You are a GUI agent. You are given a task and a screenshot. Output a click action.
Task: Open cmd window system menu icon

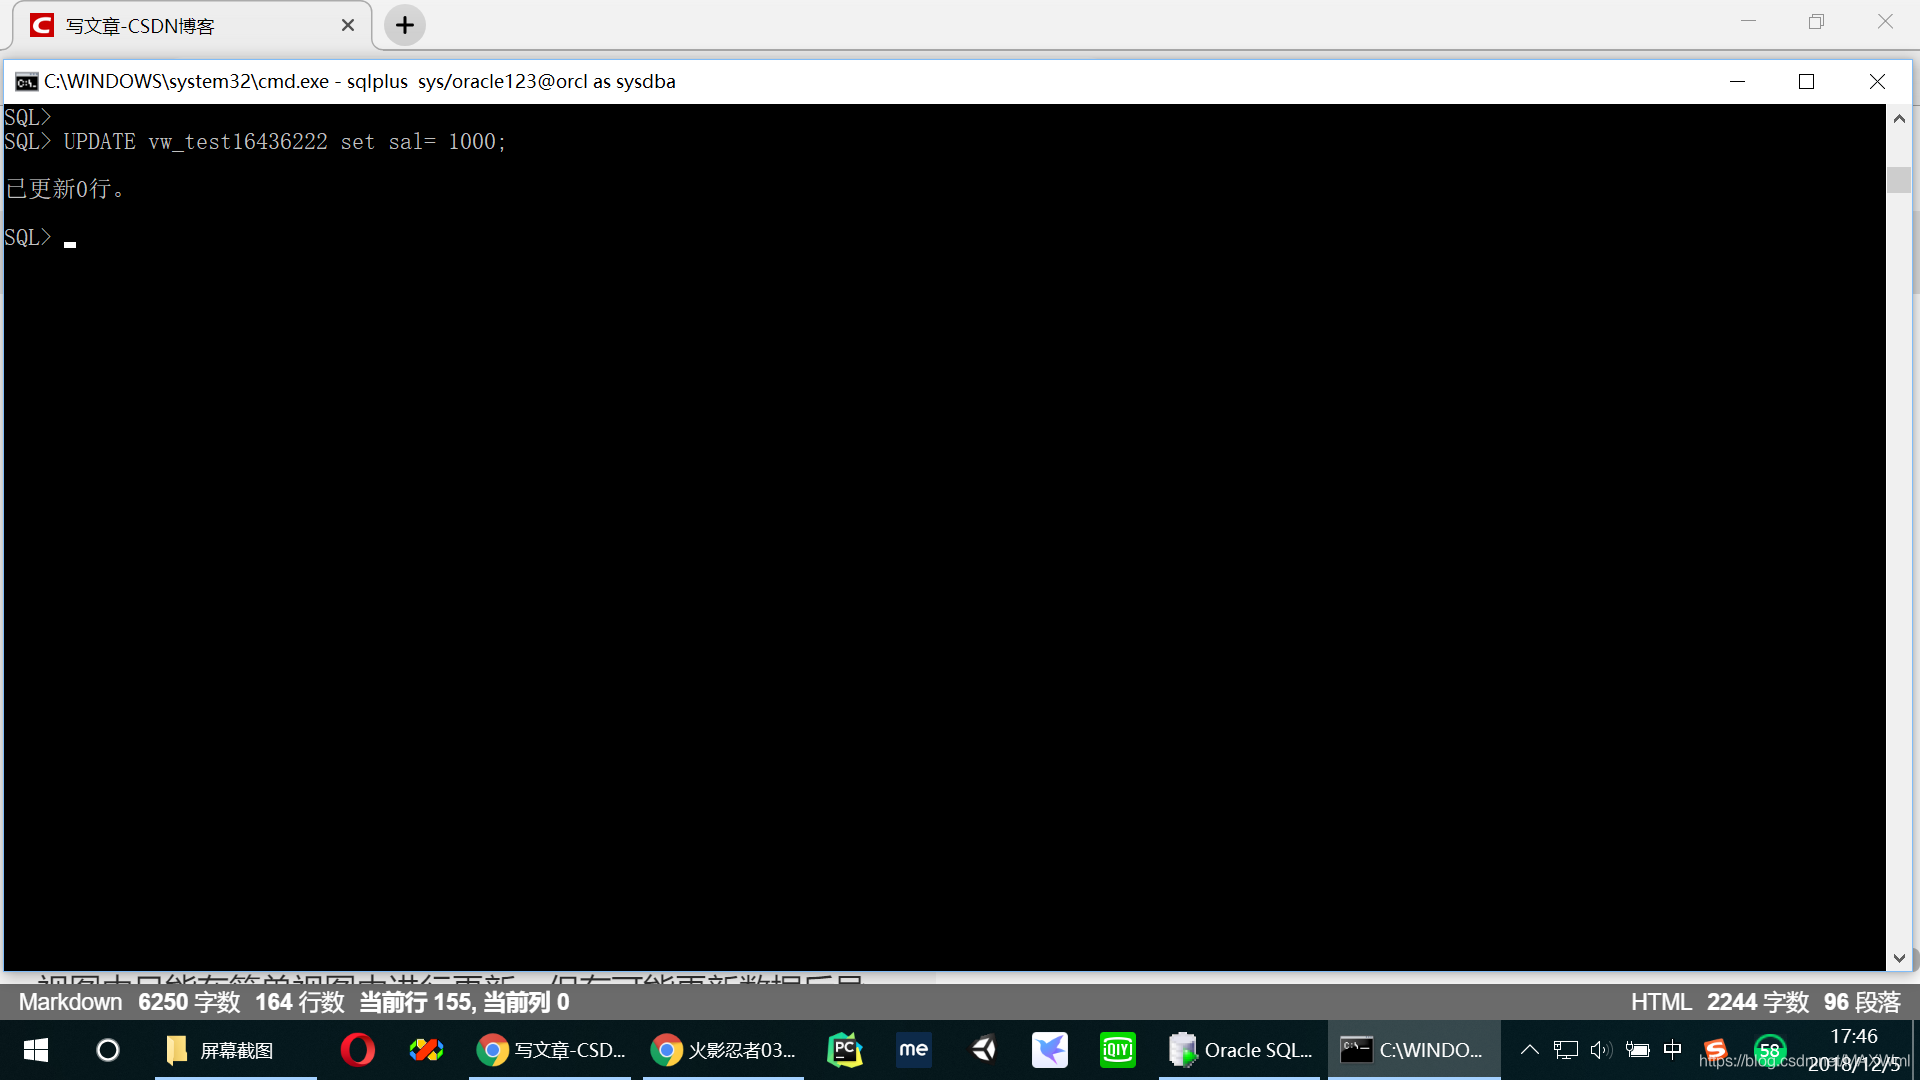point(26,82)
